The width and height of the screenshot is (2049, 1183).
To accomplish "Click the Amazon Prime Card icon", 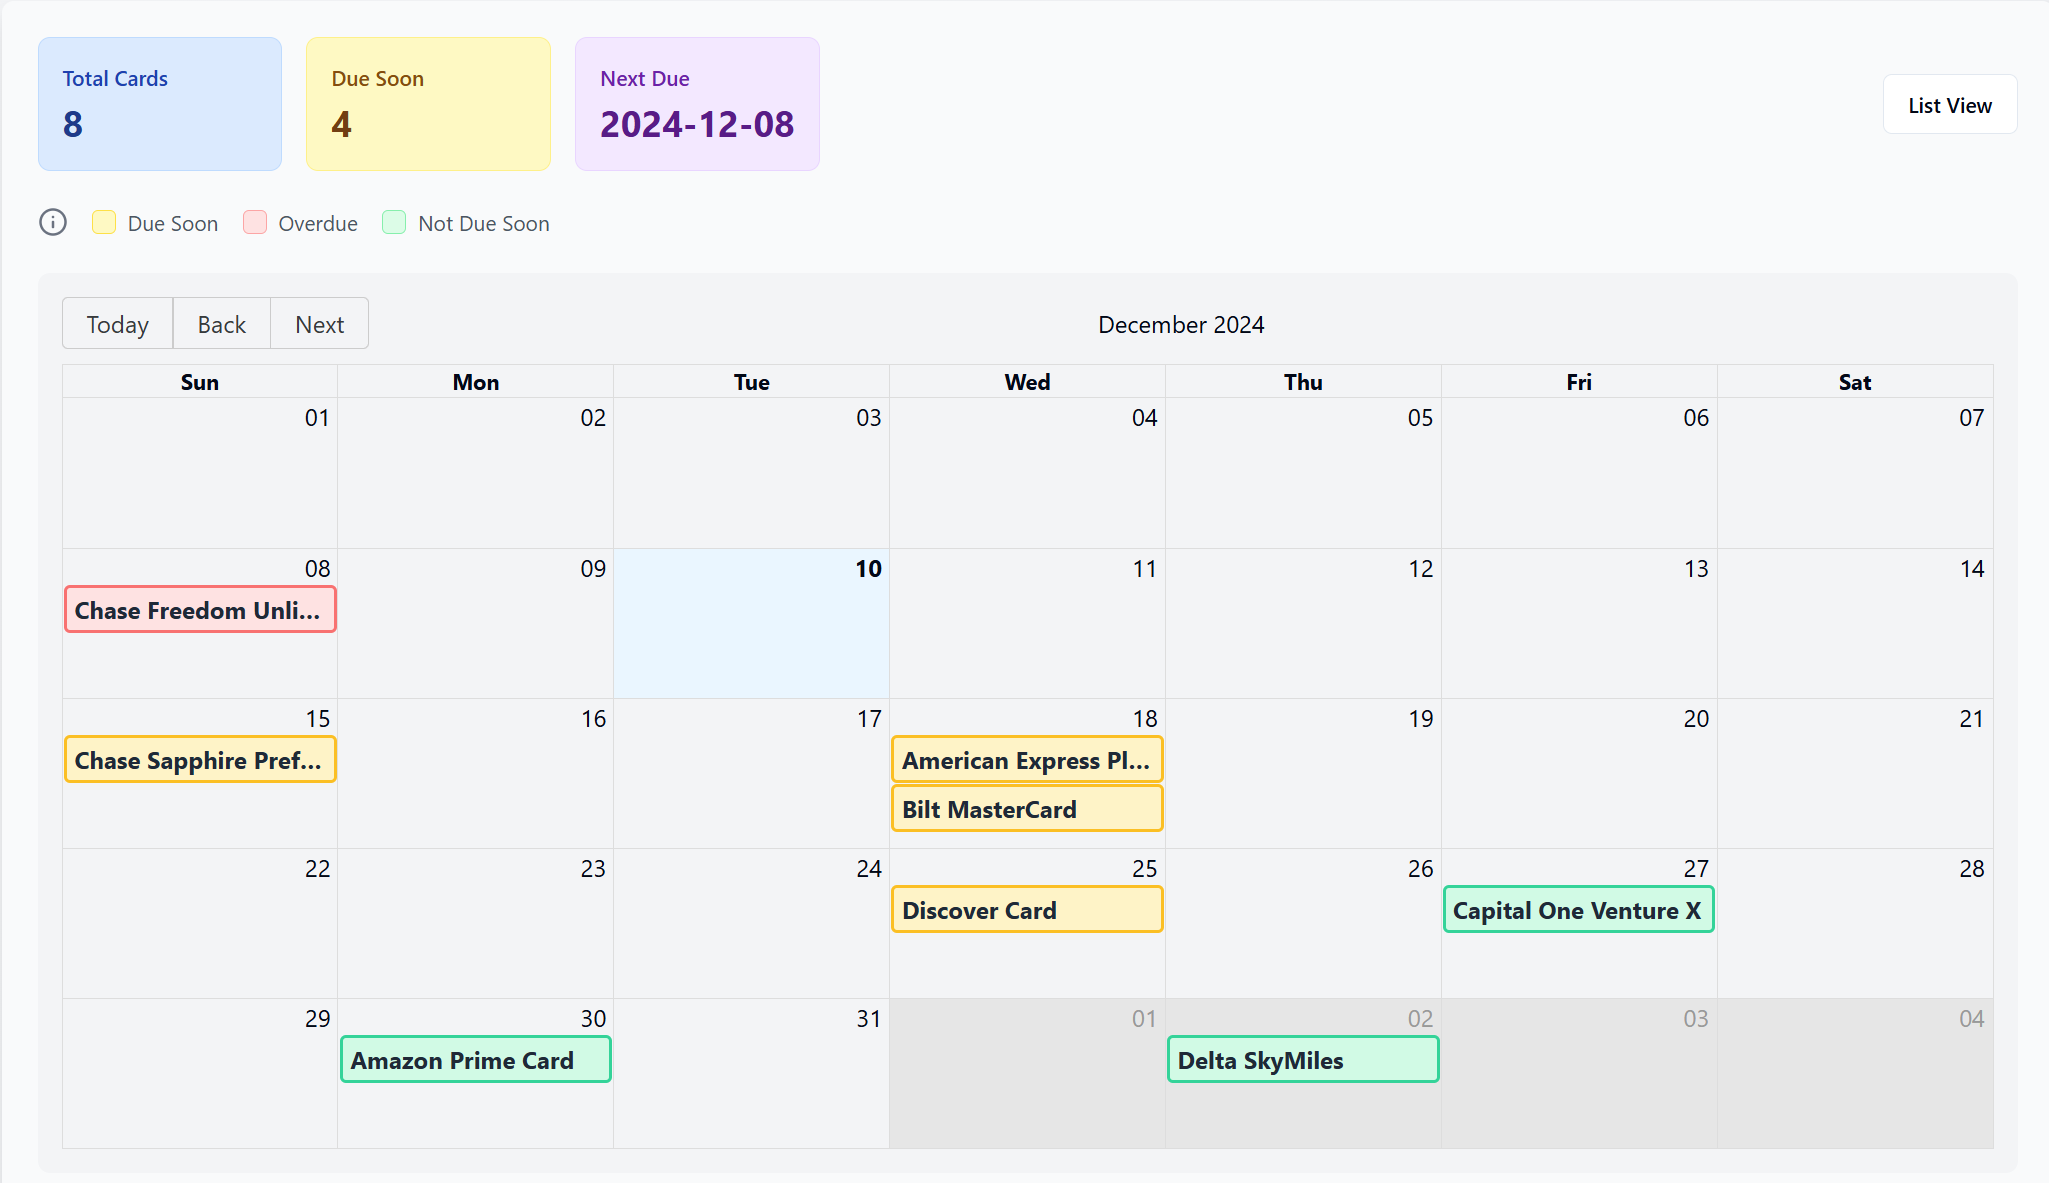I will point(476,1060).
